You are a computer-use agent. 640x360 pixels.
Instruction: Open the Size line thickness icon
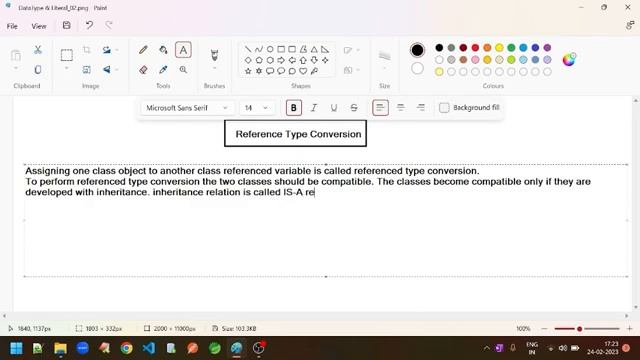click(x=384, y=55)
